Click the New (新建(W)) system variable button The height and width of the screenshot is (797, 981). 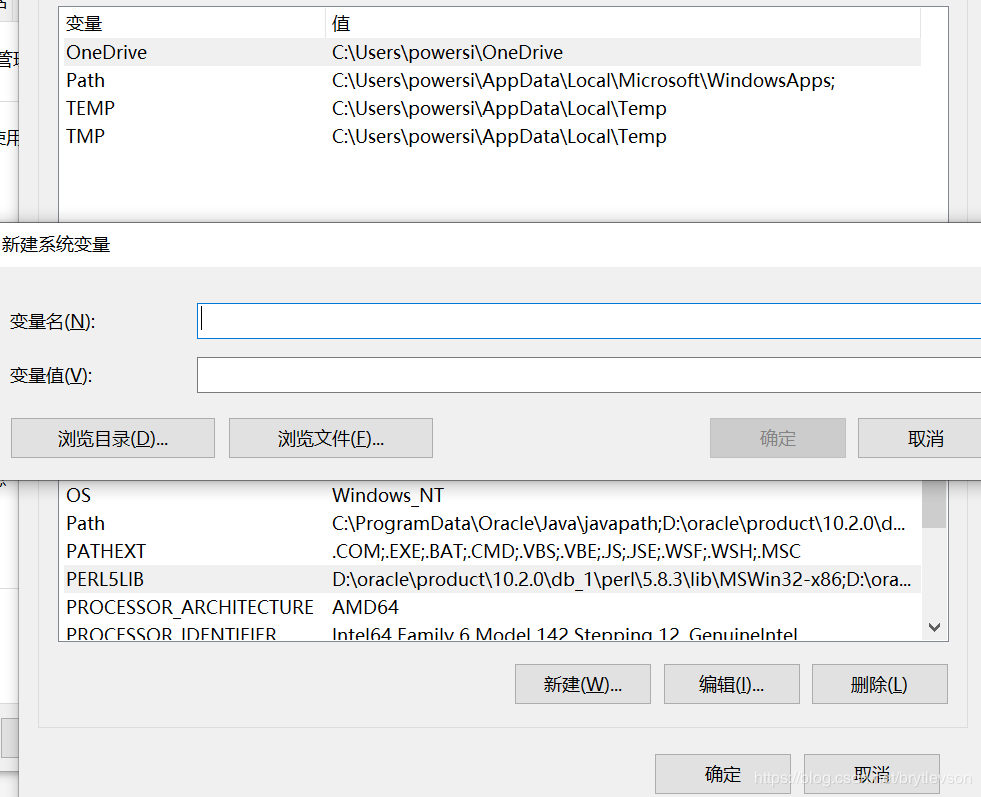[x=583, y=685]
